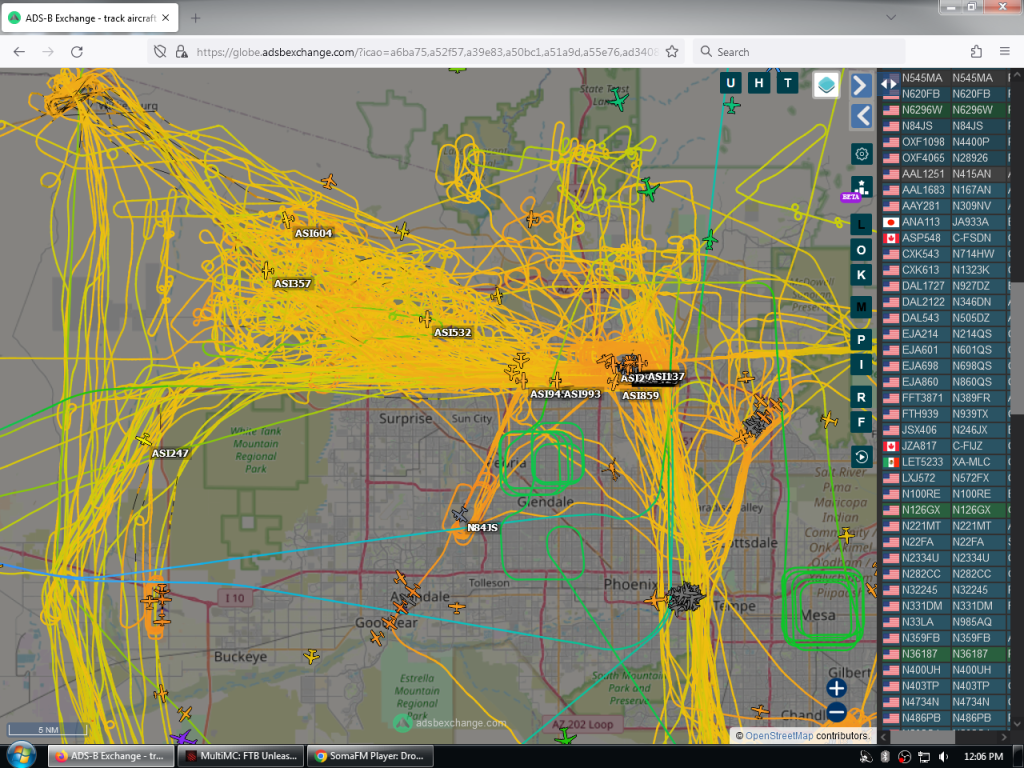Click the aircraft list scroll-up arrow
The width and height of the screenshot is (1024, 768).
pos(1017,74)
